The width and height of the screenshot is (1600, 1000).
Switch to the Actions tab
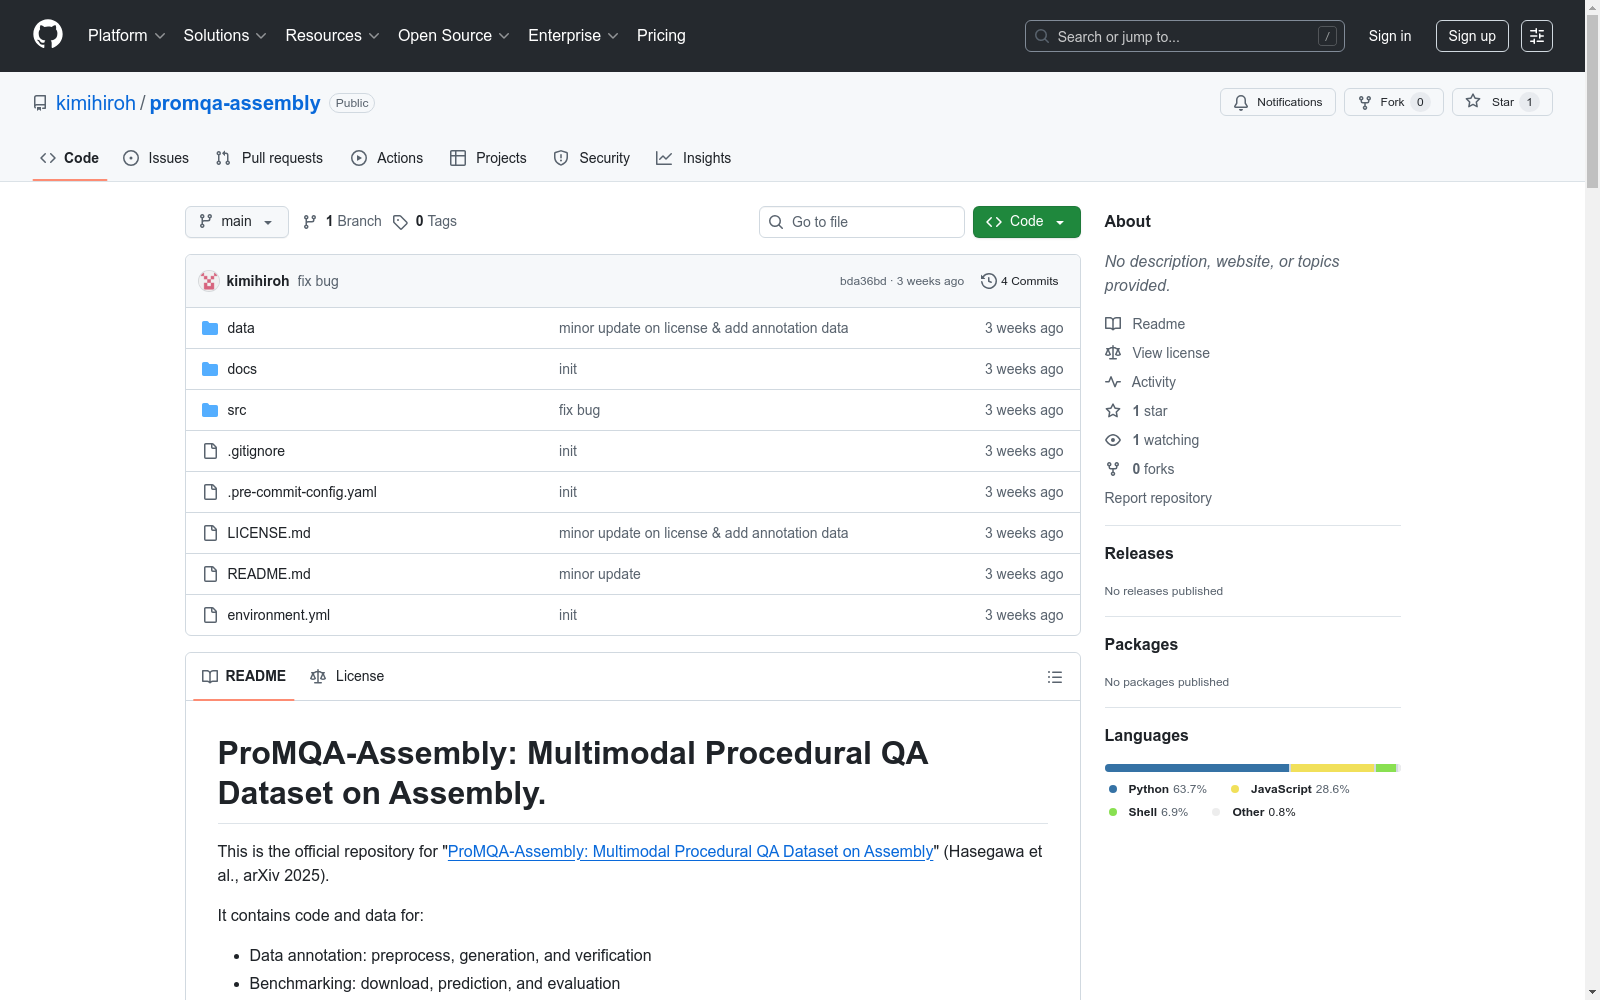387,158
